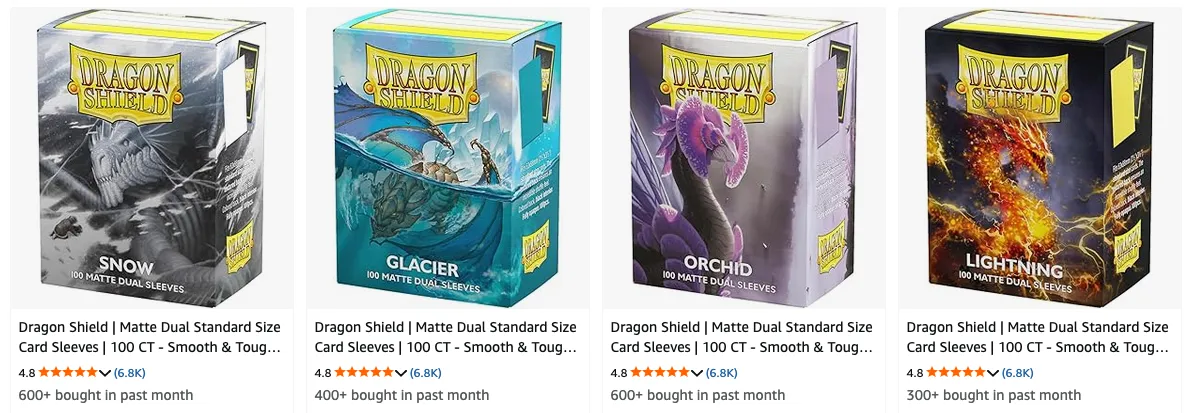
Task: Click the star rating of Snow sleeves
Action: pos(68,373)
